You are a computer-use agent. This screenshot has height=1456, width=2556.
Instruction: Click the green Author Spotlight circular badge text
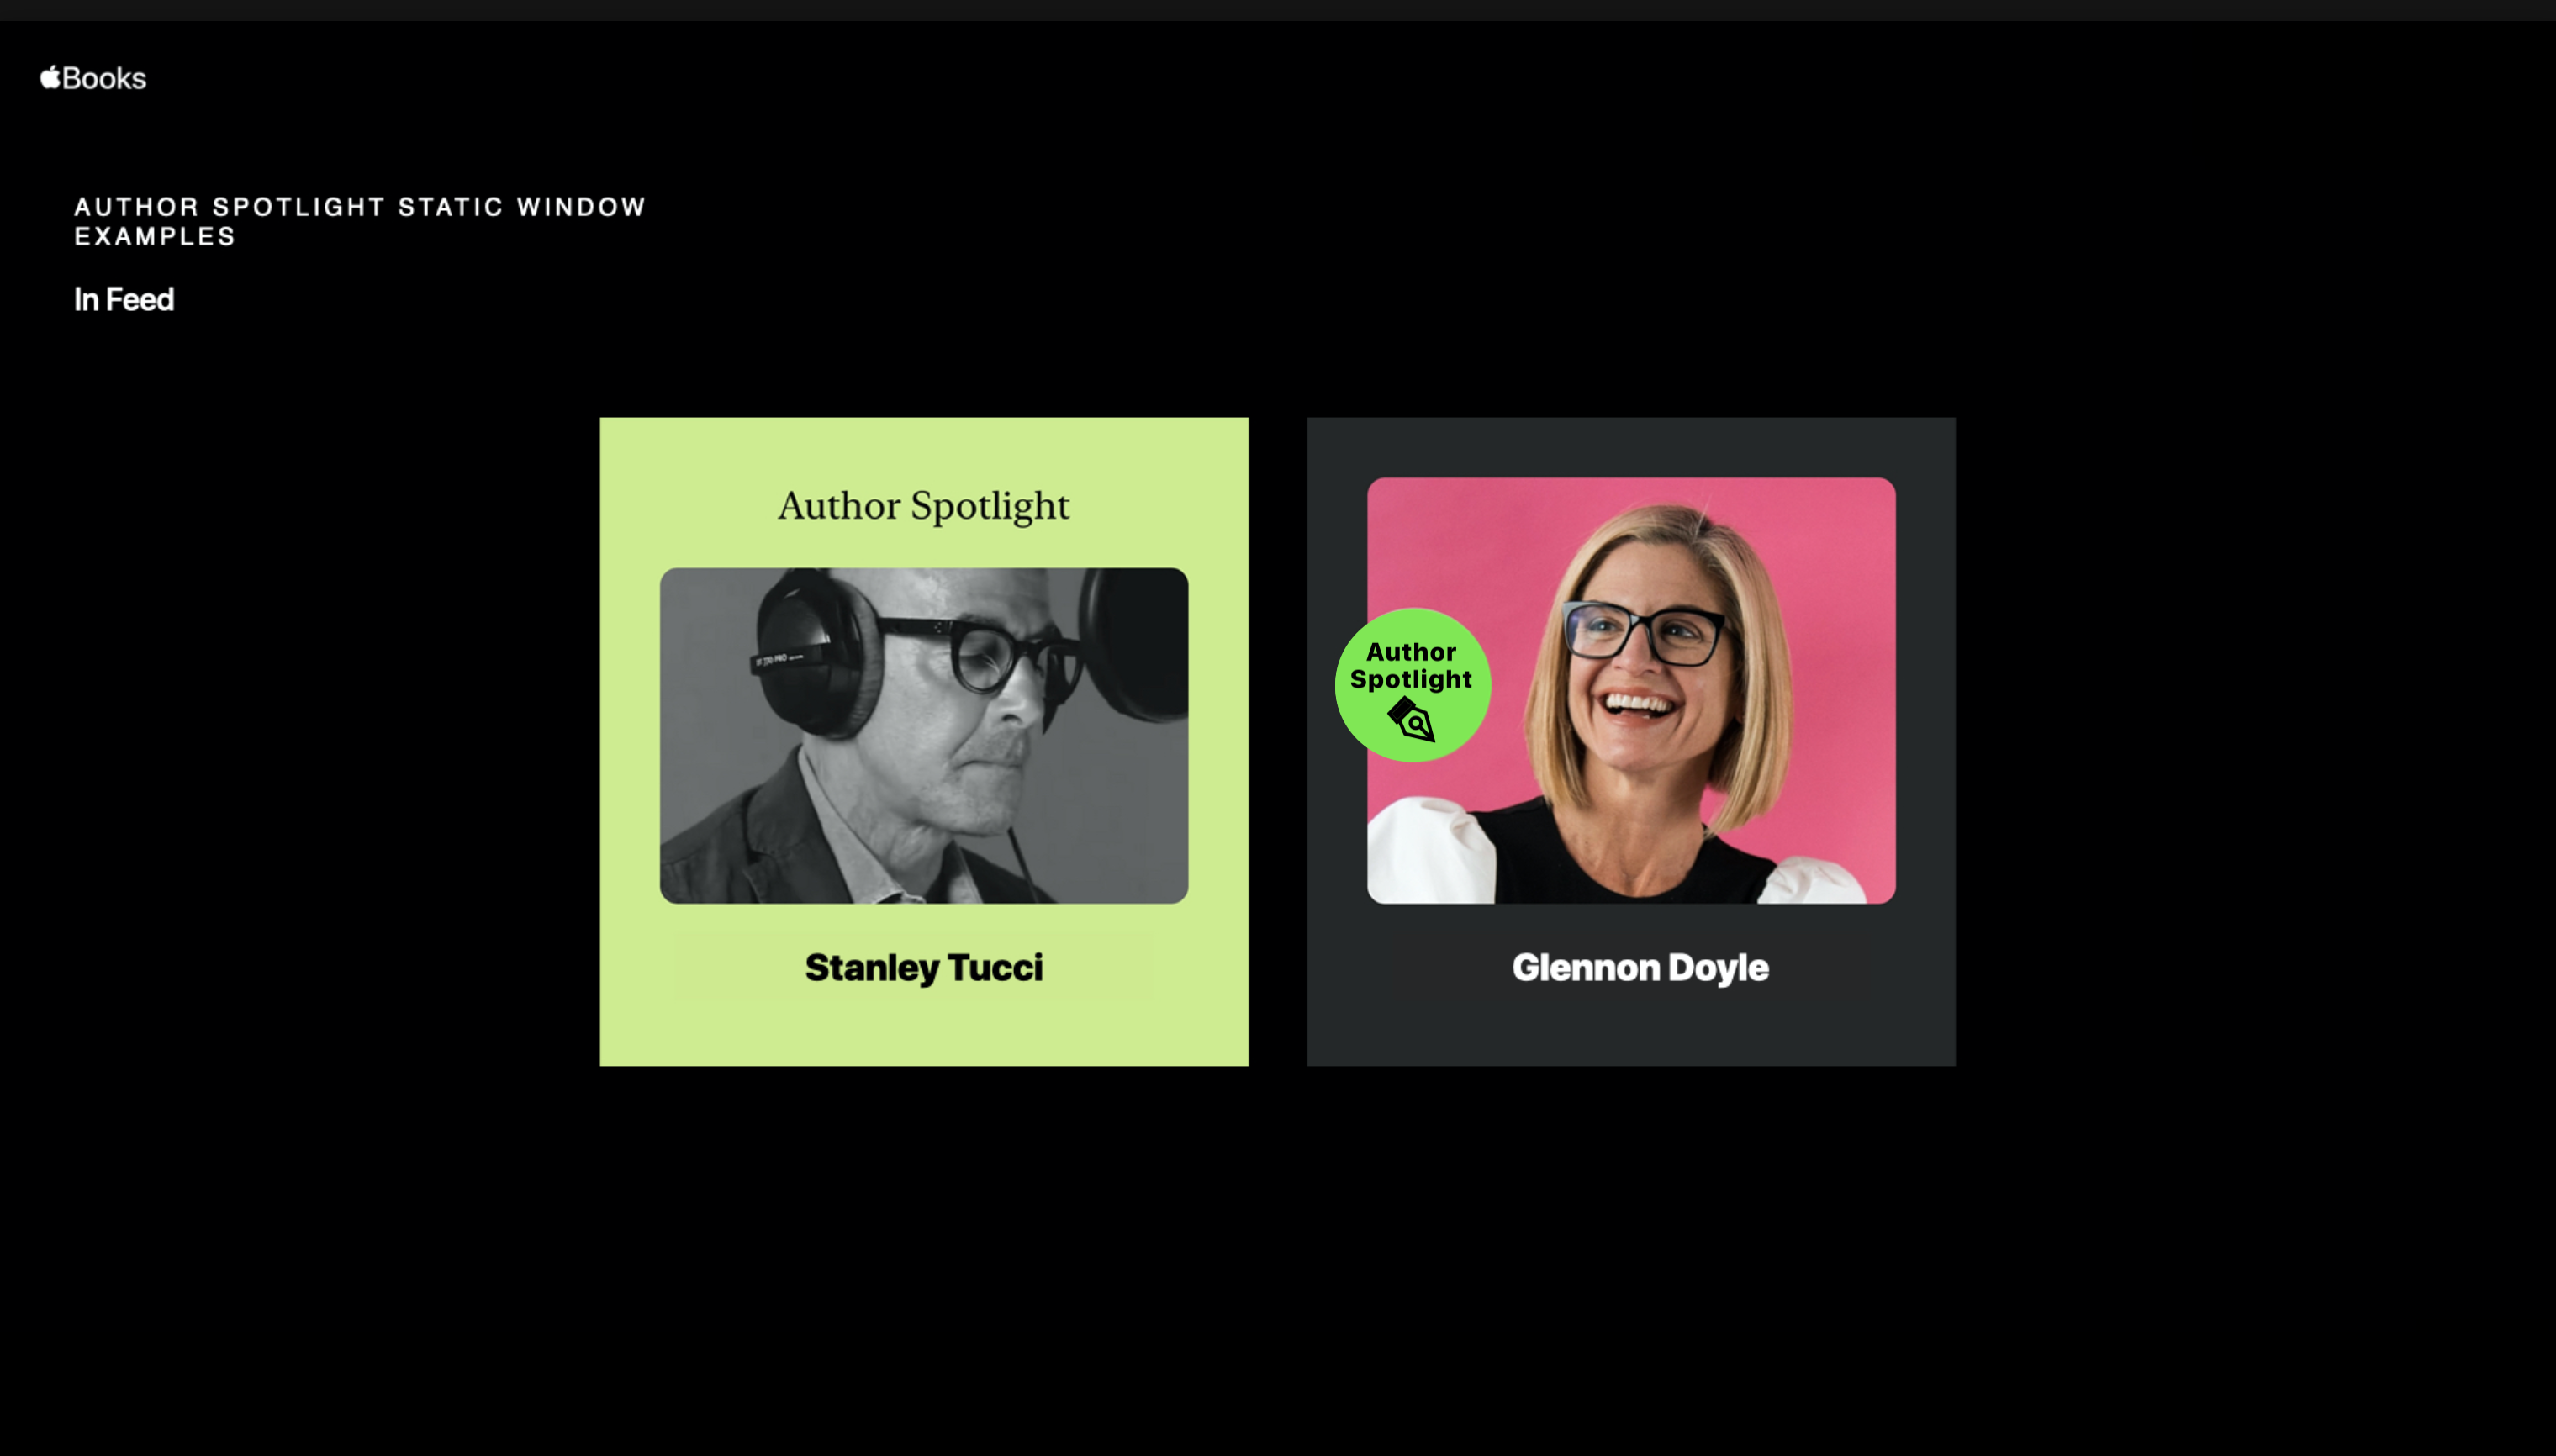1411,665
